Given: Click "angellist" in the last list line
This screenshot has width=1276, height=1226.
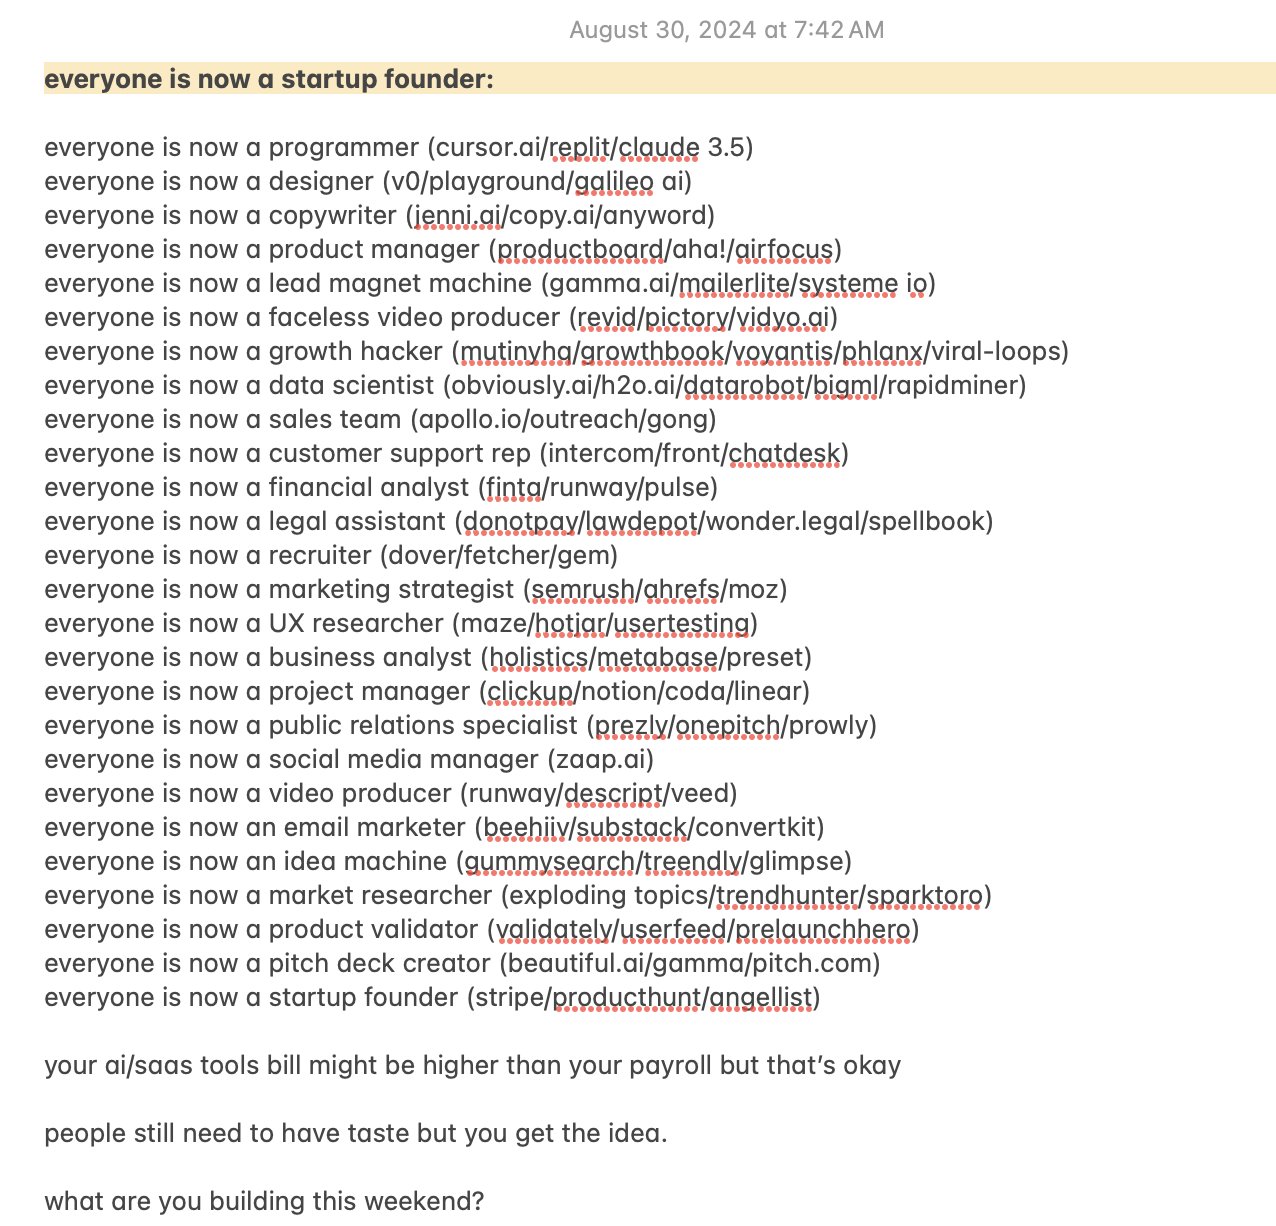Looking at the screenshot, I should click(x=764, y=998).
